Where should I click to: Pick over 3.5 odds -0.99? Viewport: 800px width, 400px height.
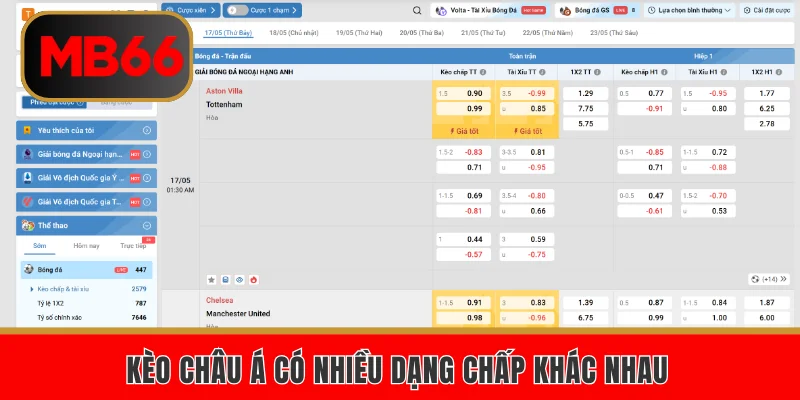click(x=527, y=93)
